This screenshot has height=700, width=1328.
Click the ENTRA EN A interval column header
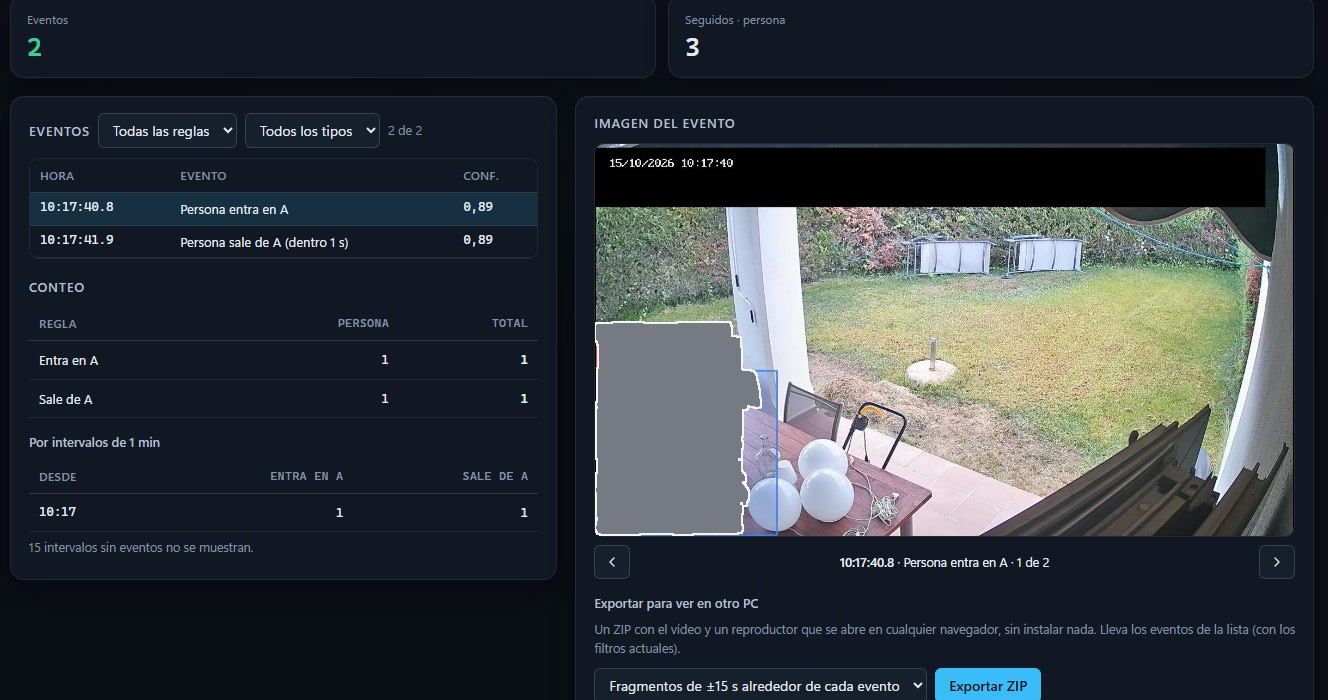(x=307, y=477)
